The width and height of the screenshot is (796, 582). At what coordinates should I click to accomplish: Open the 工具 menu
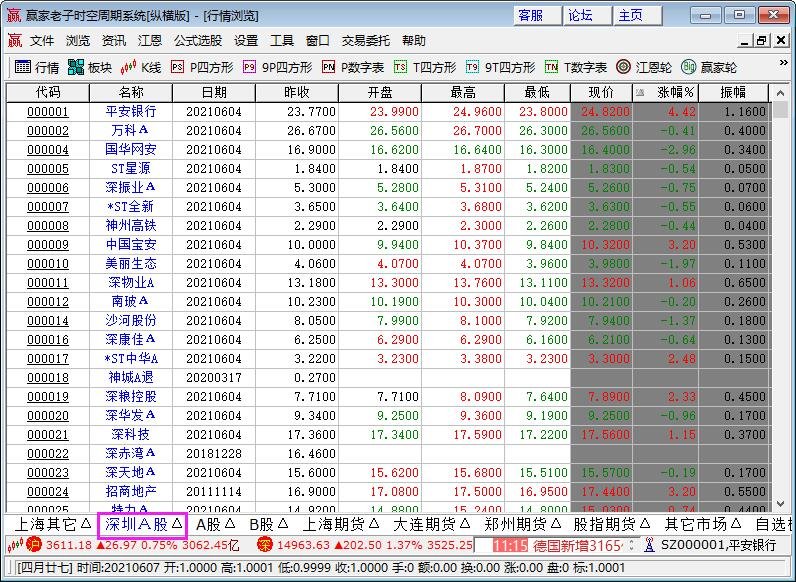(282, 41)
